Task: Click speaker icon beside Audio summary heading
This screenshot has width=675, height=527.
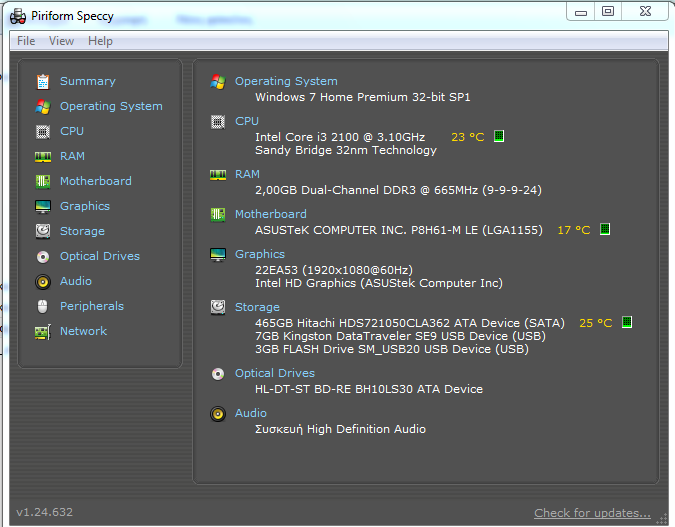Action: [x=218, y=414]
